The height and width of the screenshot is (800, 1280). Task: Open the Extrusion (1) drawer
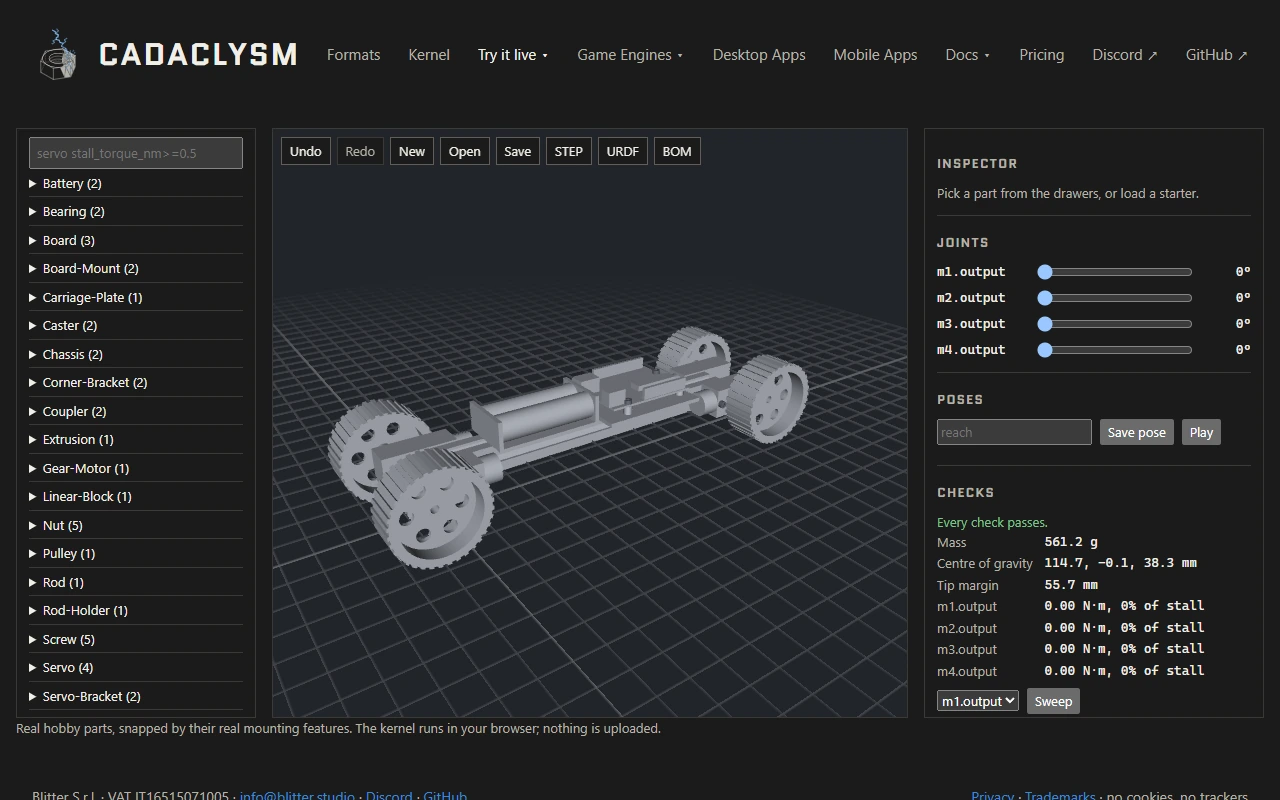[136, 440]
